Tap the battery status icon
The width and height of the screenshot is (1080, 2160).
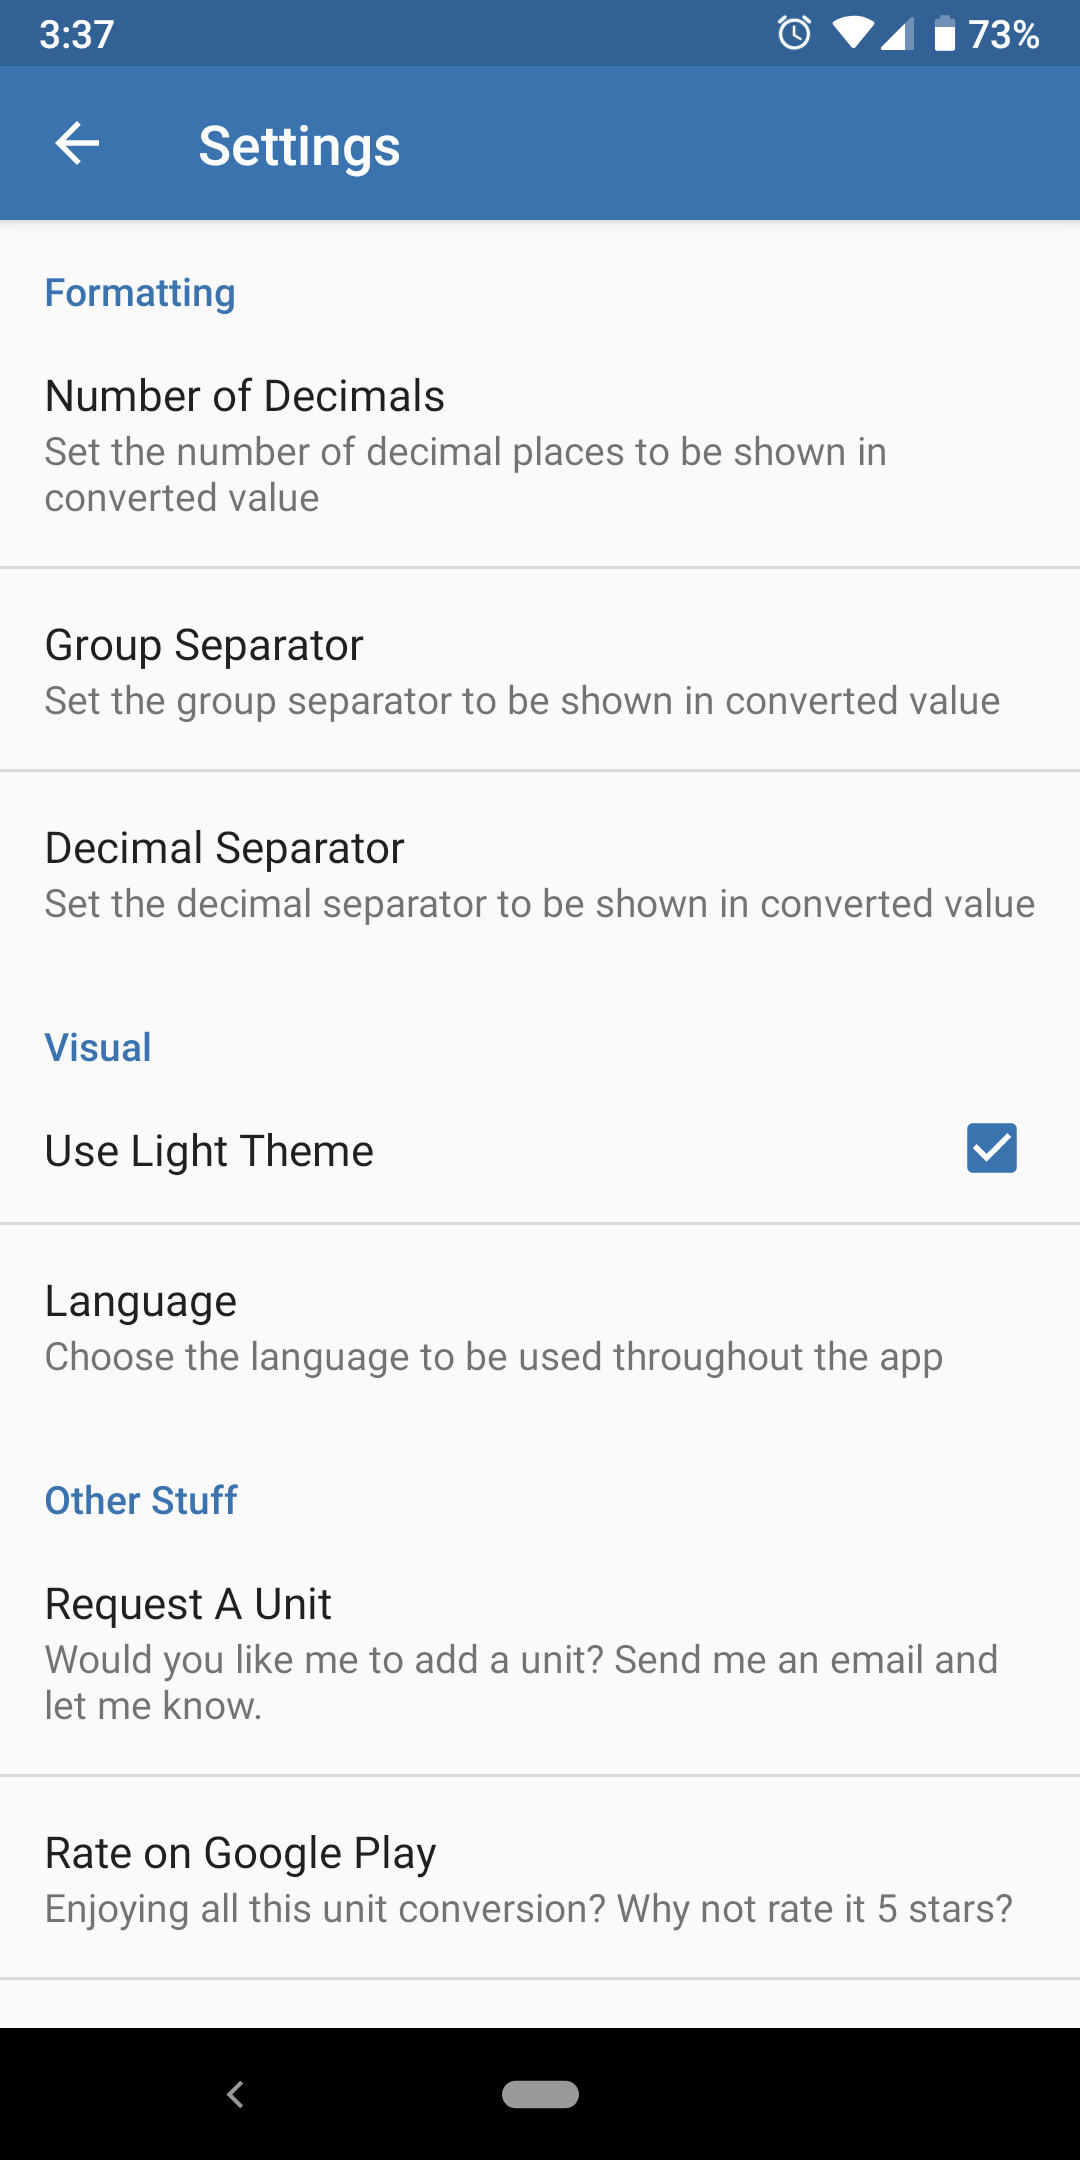pyautogui.click(x=944, y=33)
